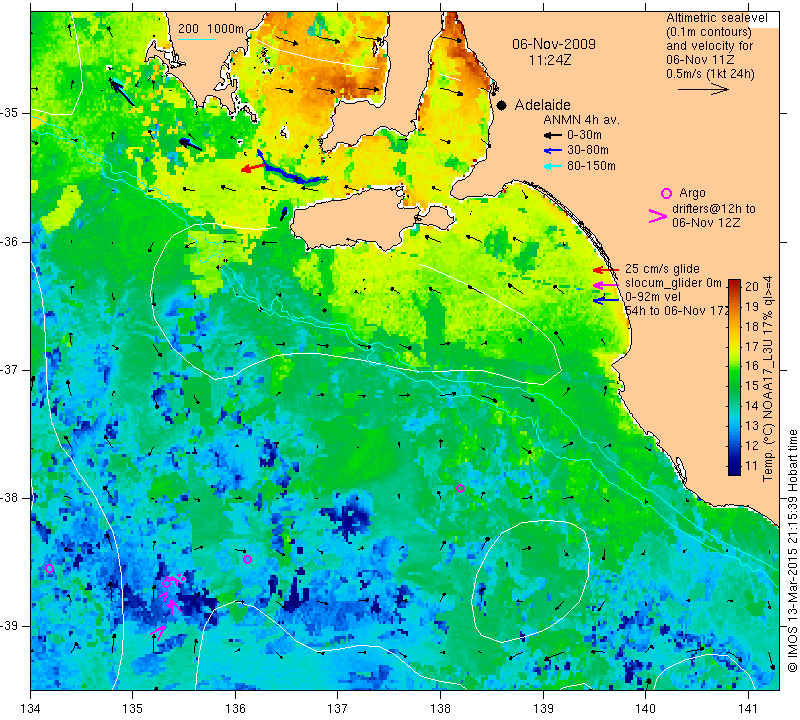Click the colorbar value 18

click(752, 326)
